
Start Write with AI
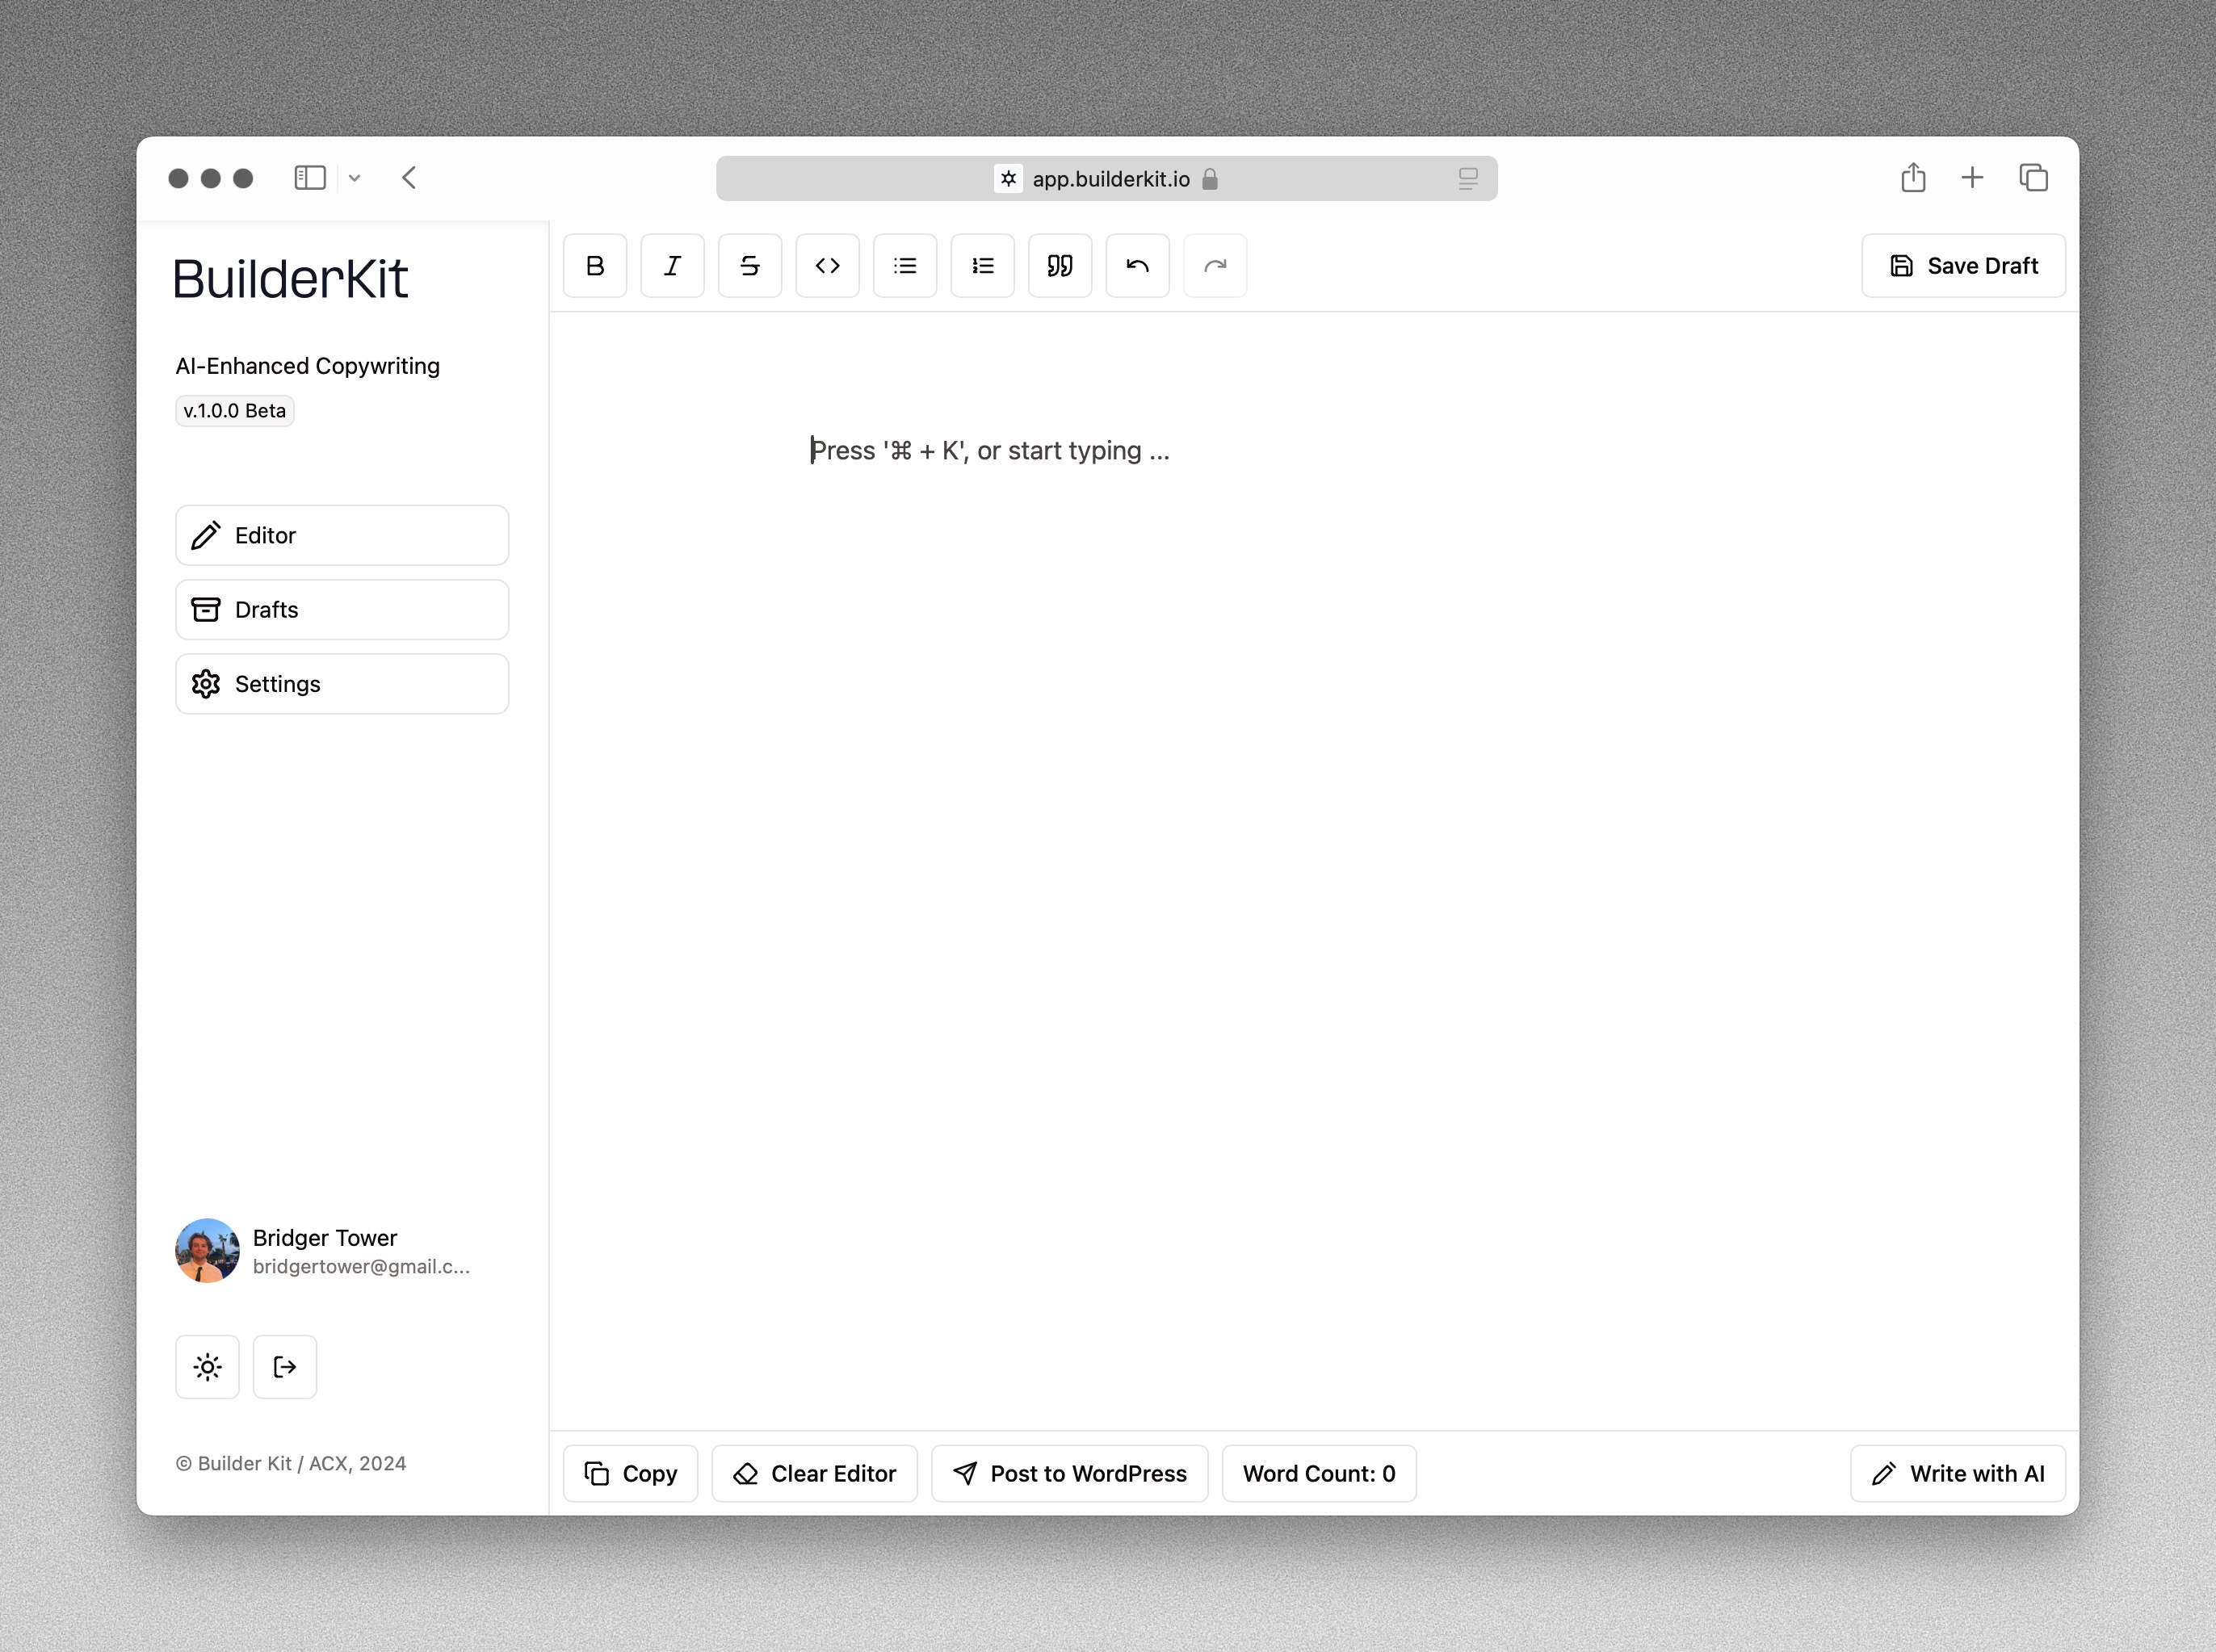[1957, 1474]
